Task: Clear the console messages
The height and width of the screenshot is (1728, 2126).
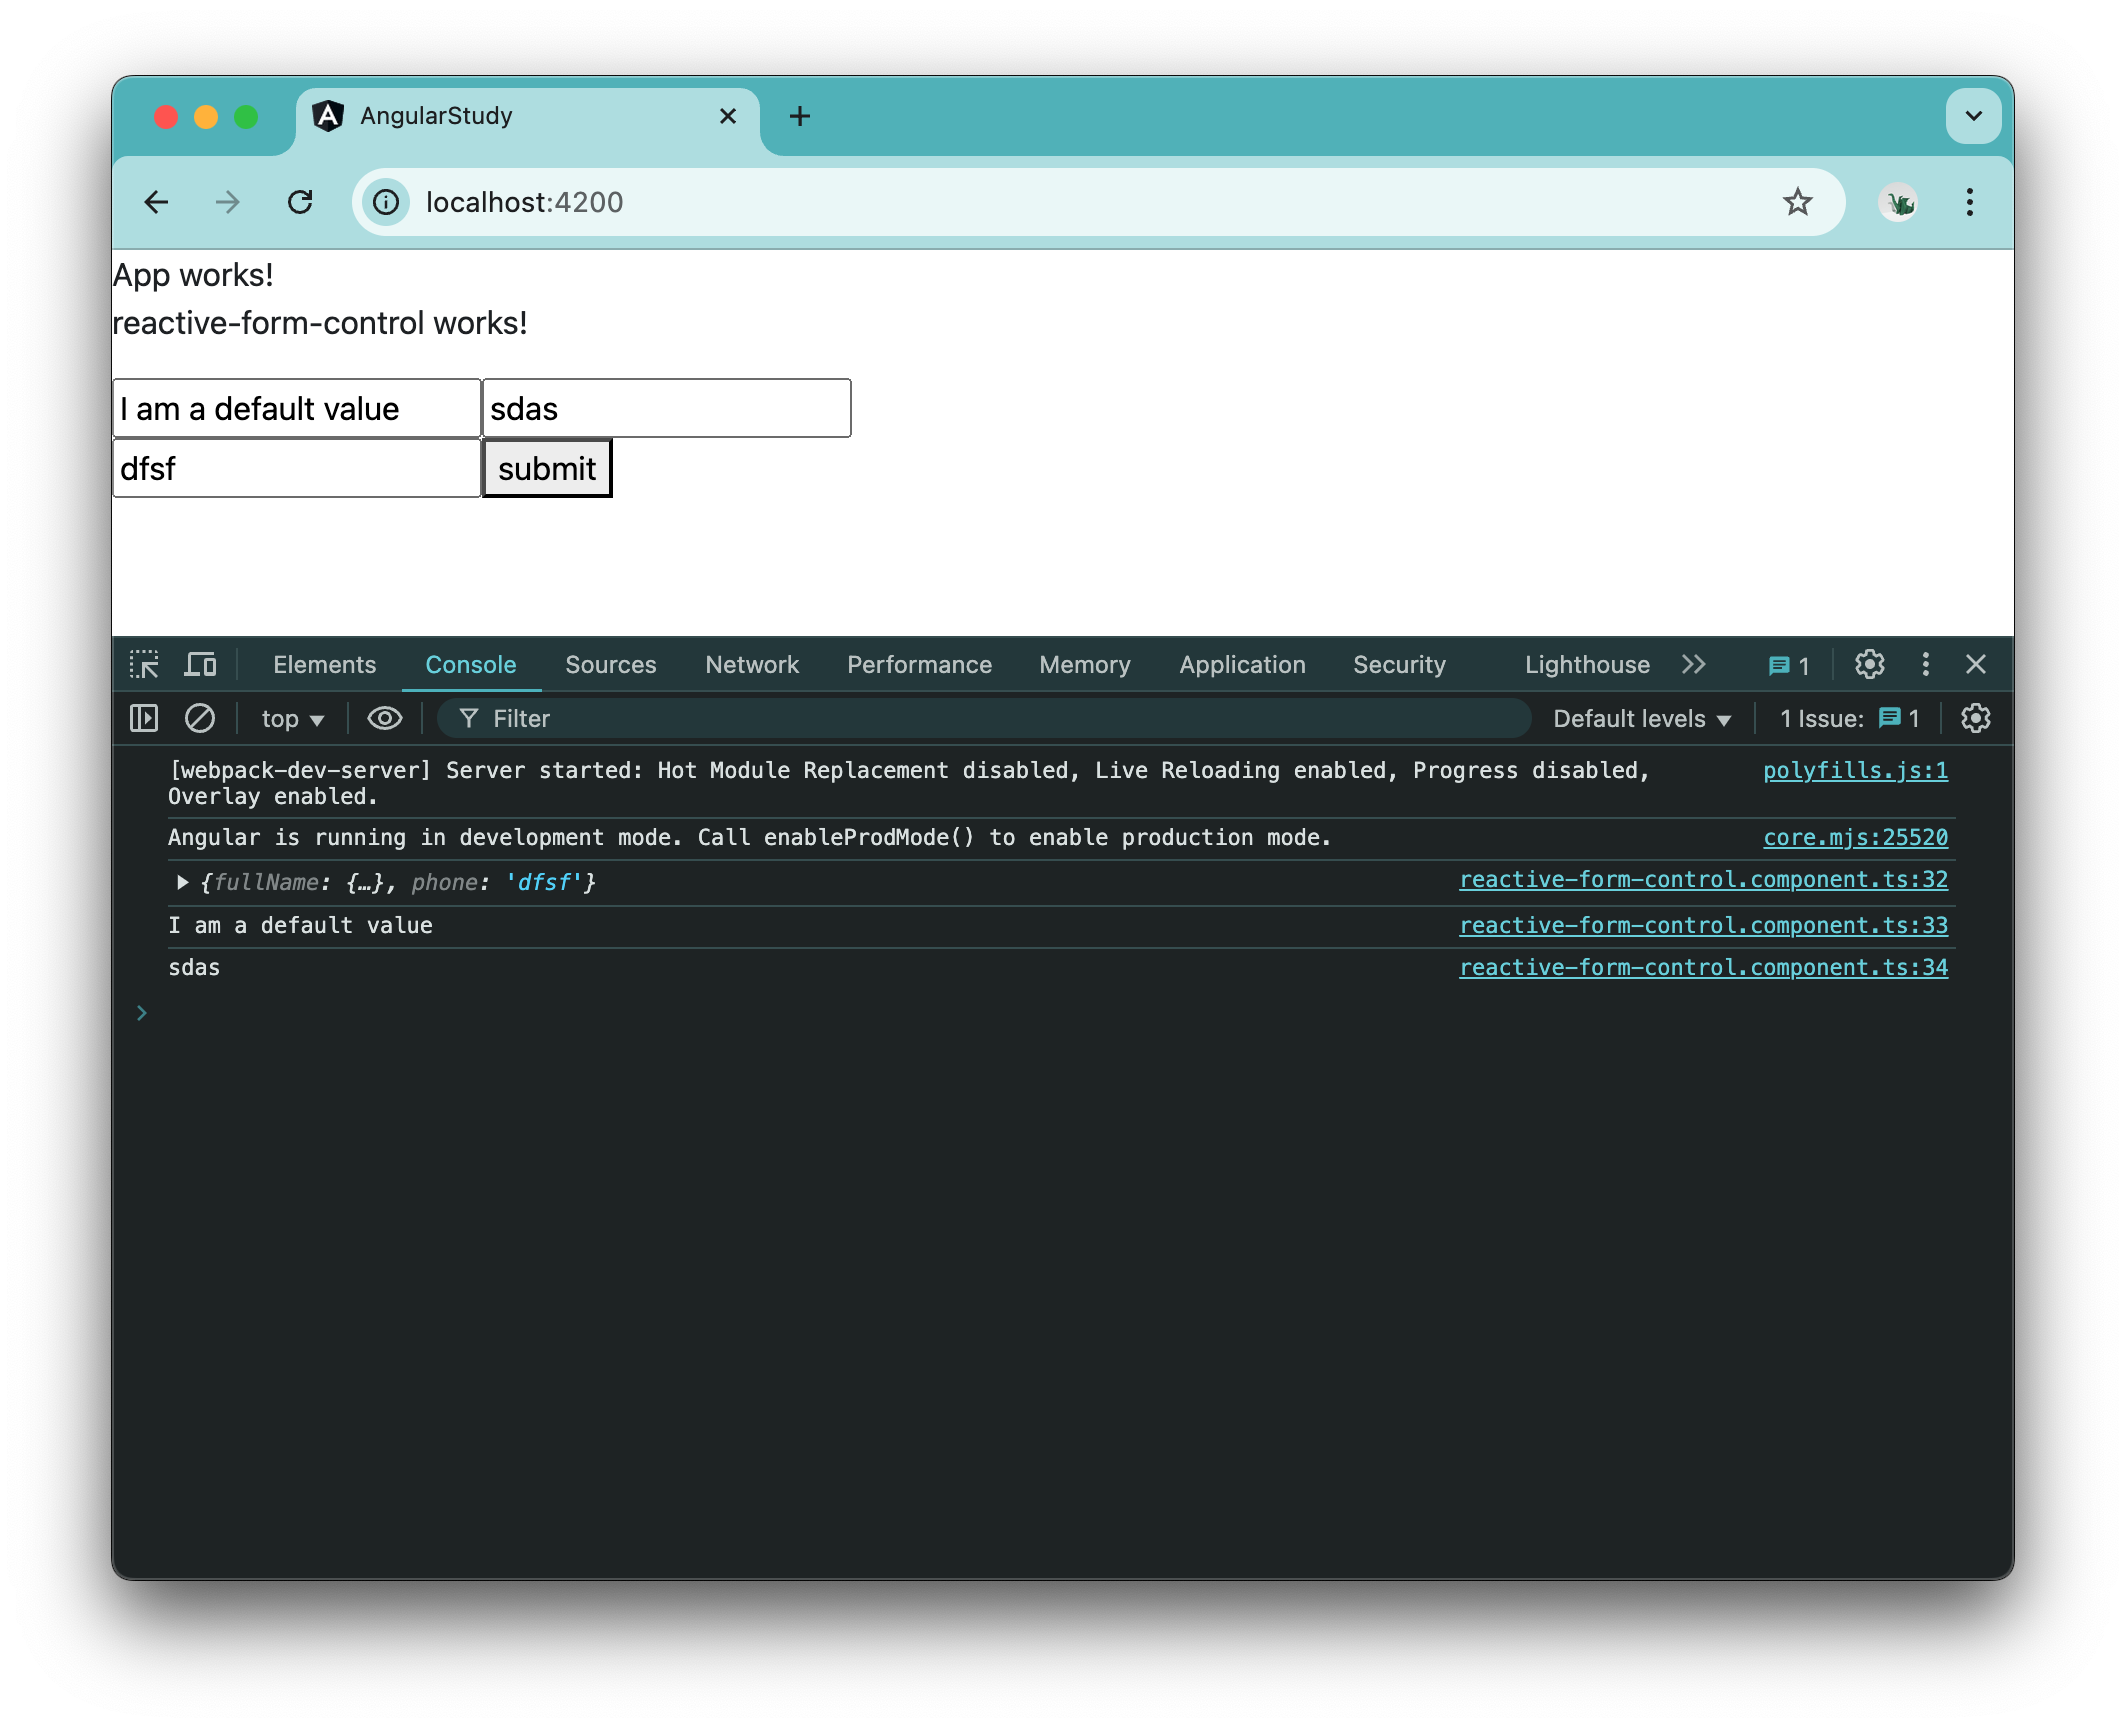Action: click(x=200, y=718)
